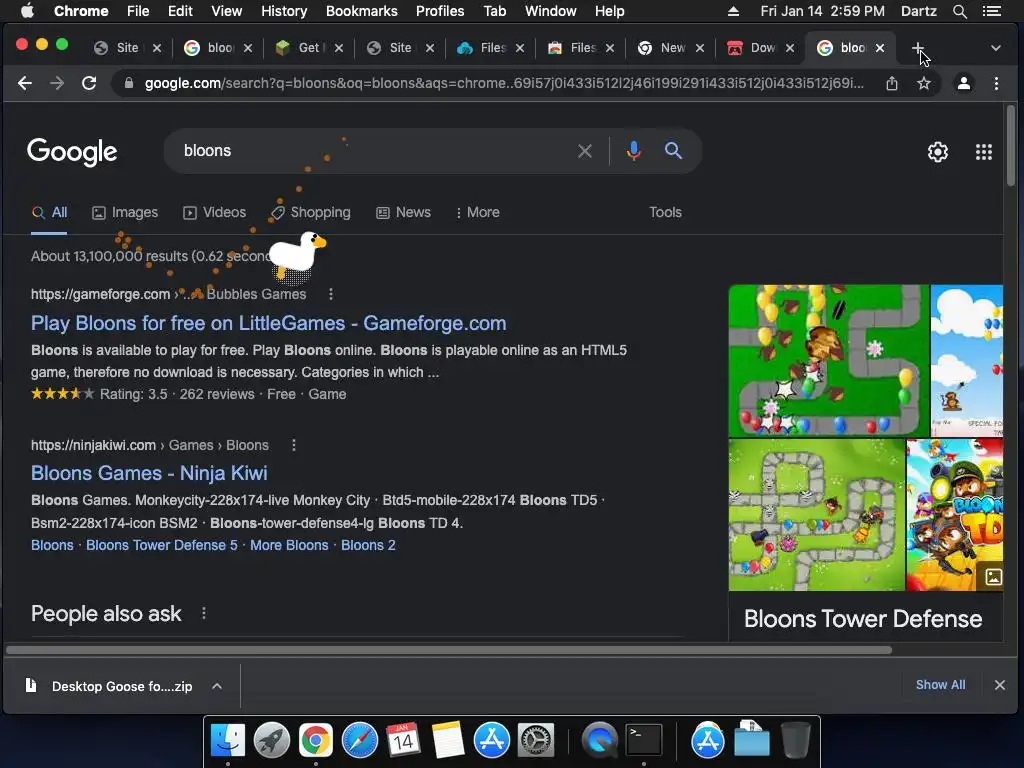Switch to the Shopping results tab
1024x768 pixels.
311,212
